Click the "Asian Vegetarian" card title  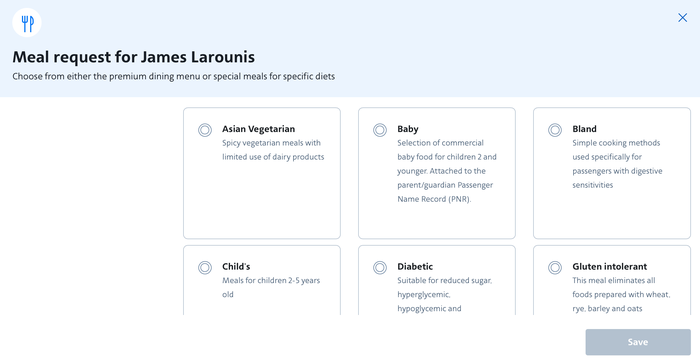(x=258, y=129)
